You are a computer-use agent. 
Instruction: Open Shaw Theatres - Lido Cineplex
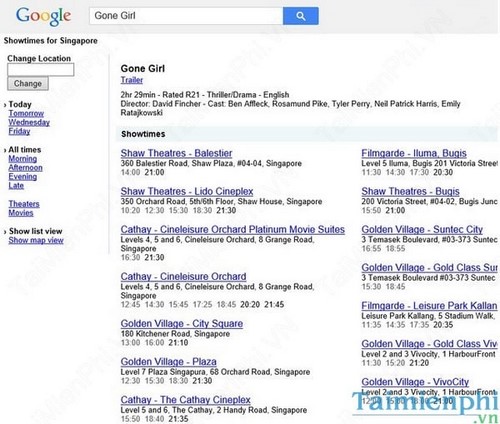187,191
